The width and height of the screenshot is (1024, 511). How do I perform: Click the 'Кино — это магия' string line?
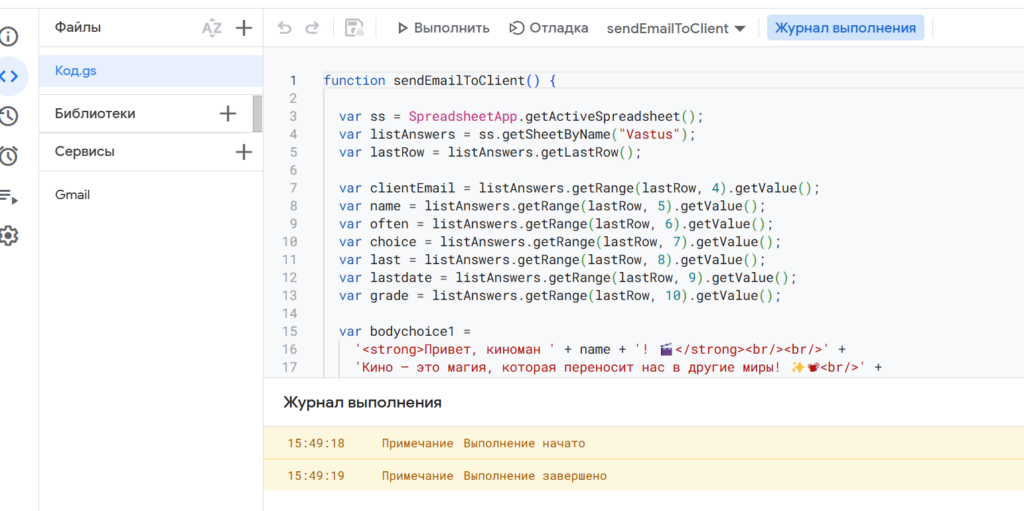point(618,367)
